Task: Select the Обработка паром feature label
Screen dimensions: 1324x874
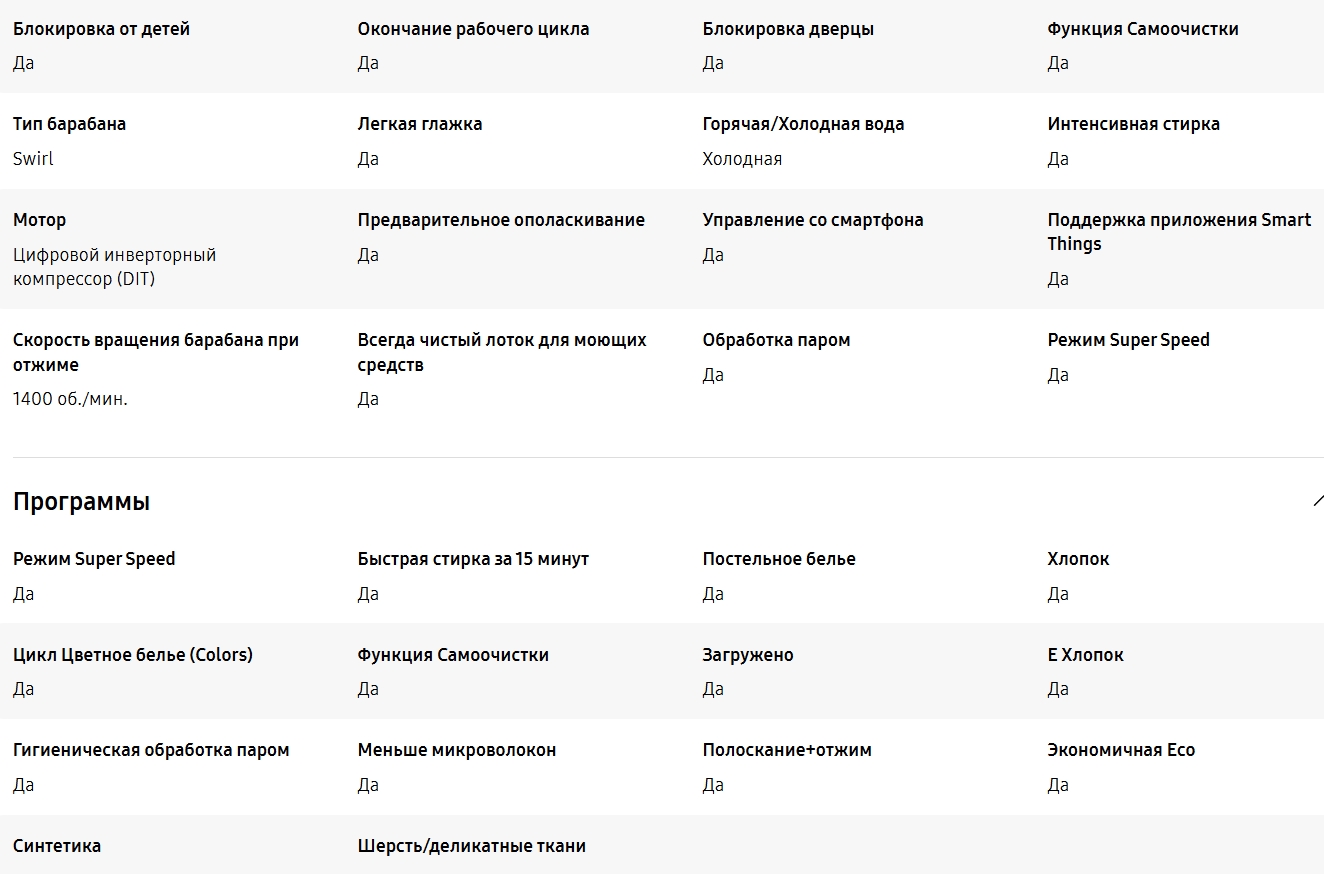Action: [776, 340]
